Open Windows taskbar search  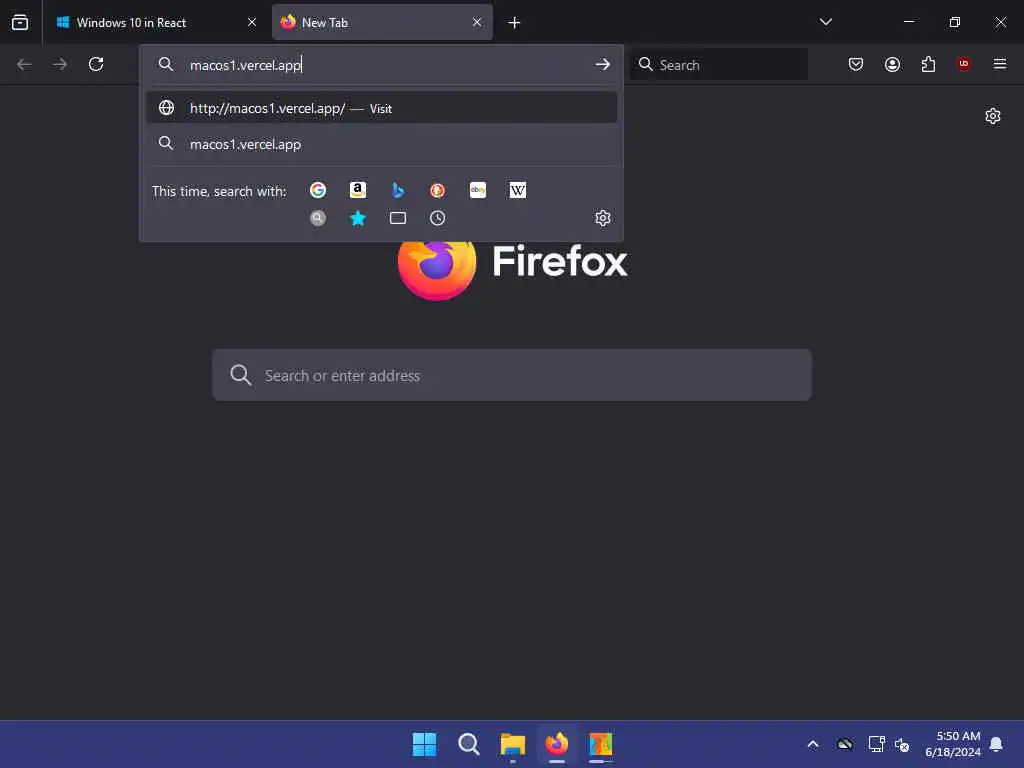(469, 744)
